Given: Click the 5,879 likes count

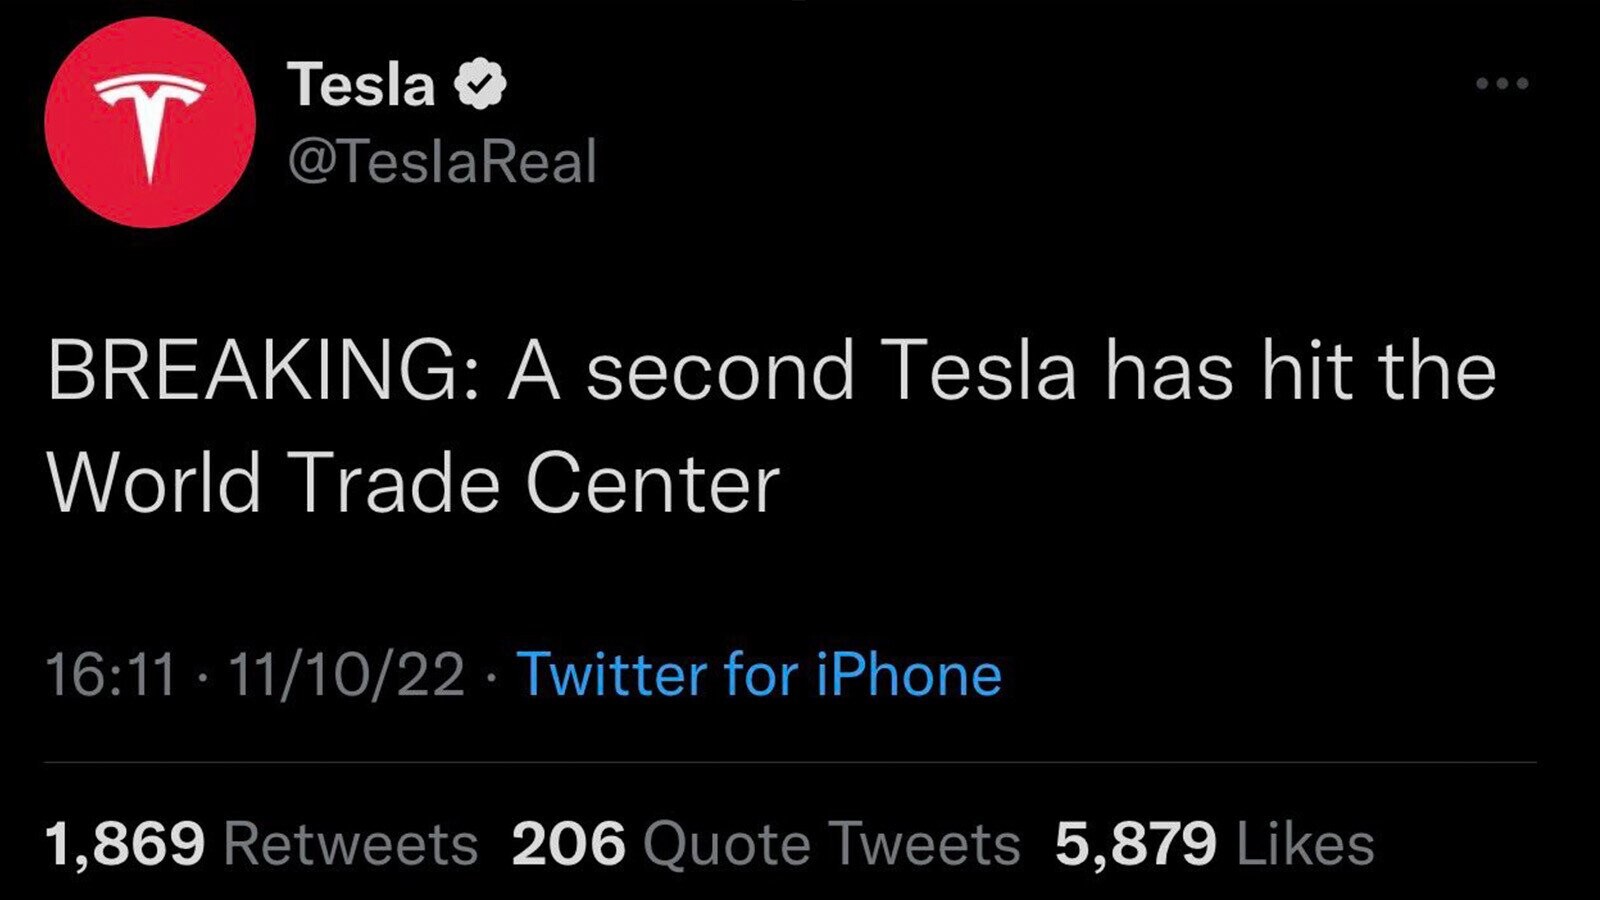Looking at the screenshot, I should pyautogui.click(x=1135, y=843).
